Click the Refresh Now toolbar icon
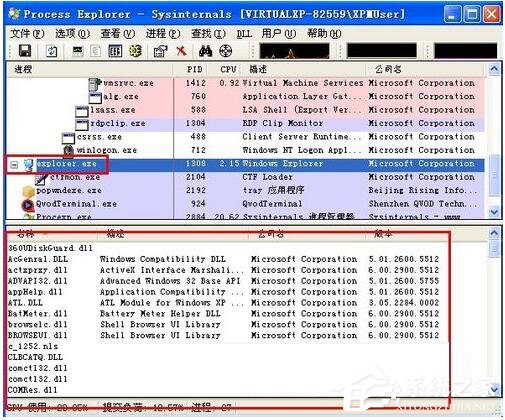 pyautogui.click(x=51, y=51)
